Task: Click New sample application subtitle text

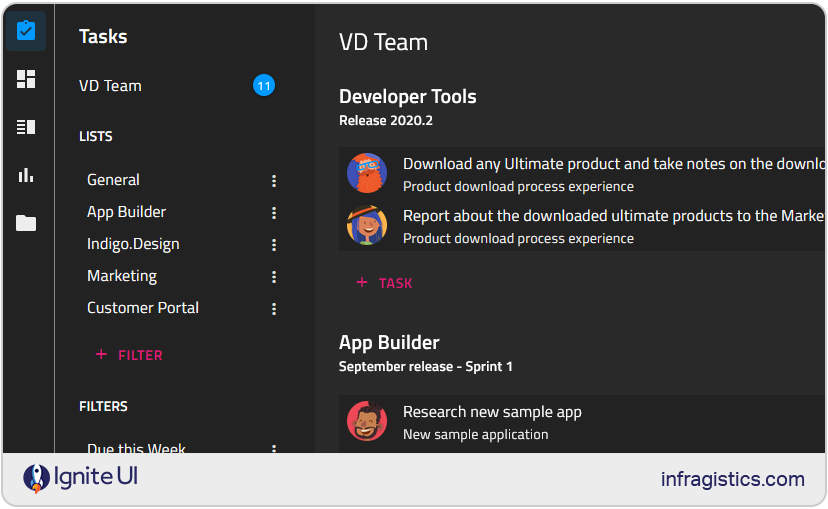Action: (x=476, y=435)
